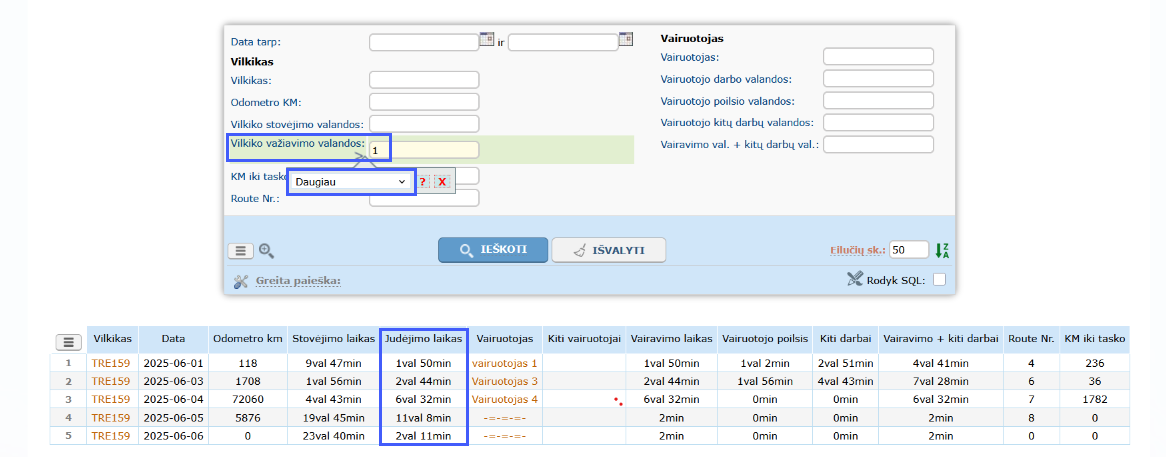Focus the Odometro KM input field
Image resolution: width=1166 pixels, height=457 pixels.
[424, 102]
